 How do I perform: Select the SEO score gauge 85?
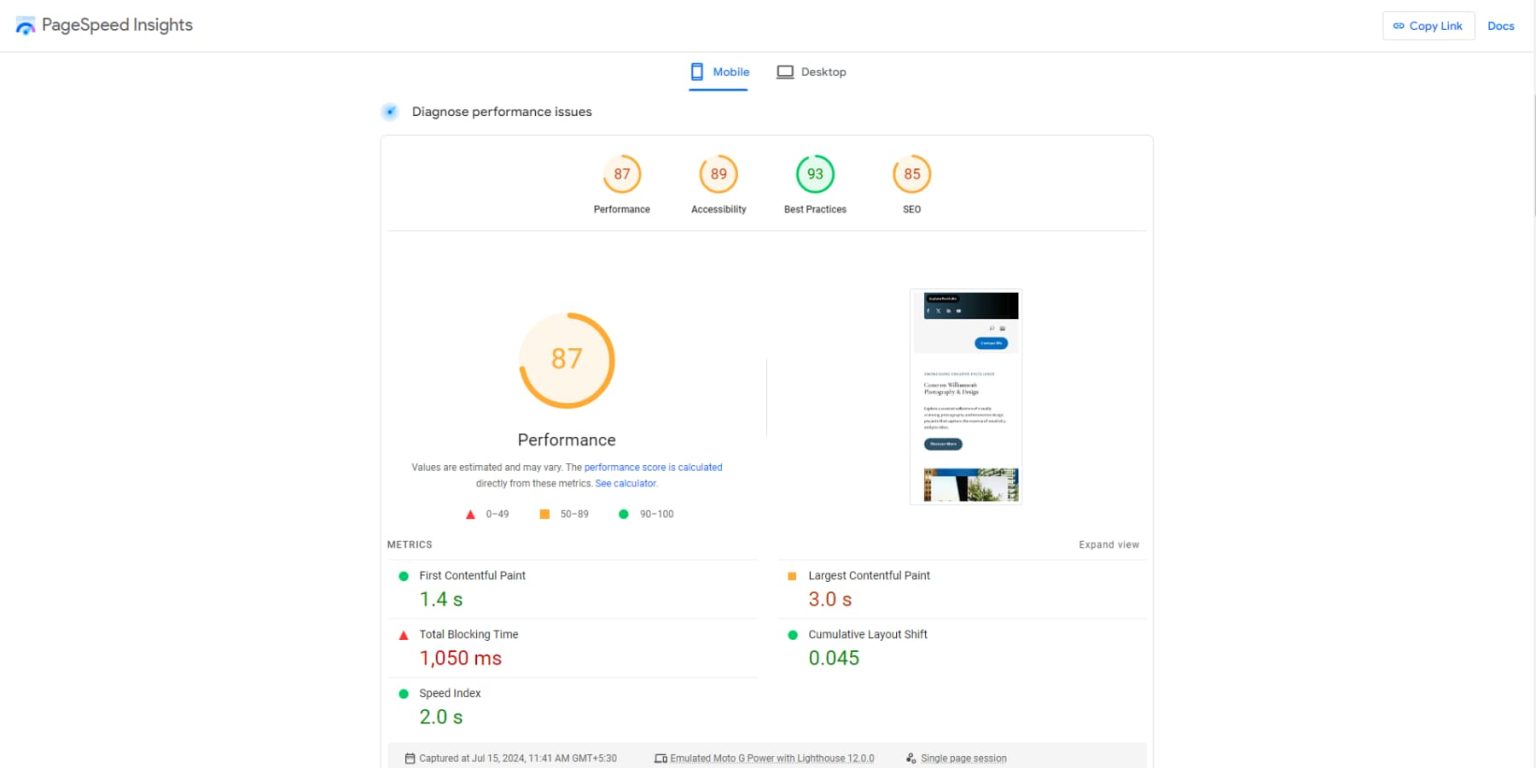pos(911,174)
